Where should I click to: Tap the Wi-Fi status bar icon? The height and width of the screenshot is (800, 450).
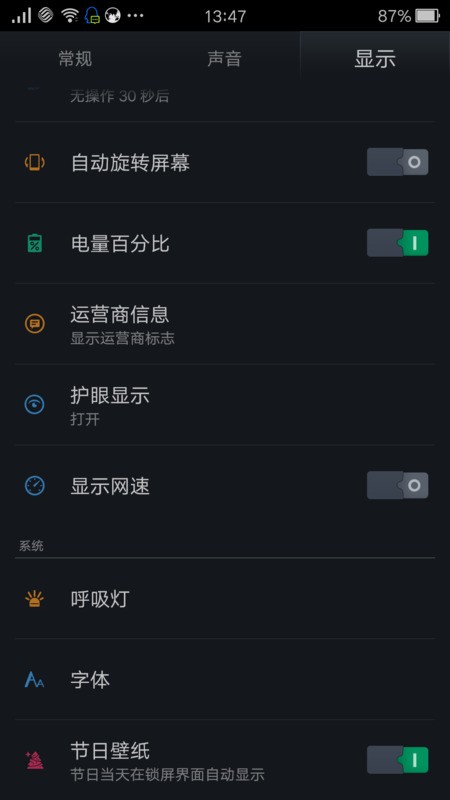pyautogui.click(x=69, y=15)
